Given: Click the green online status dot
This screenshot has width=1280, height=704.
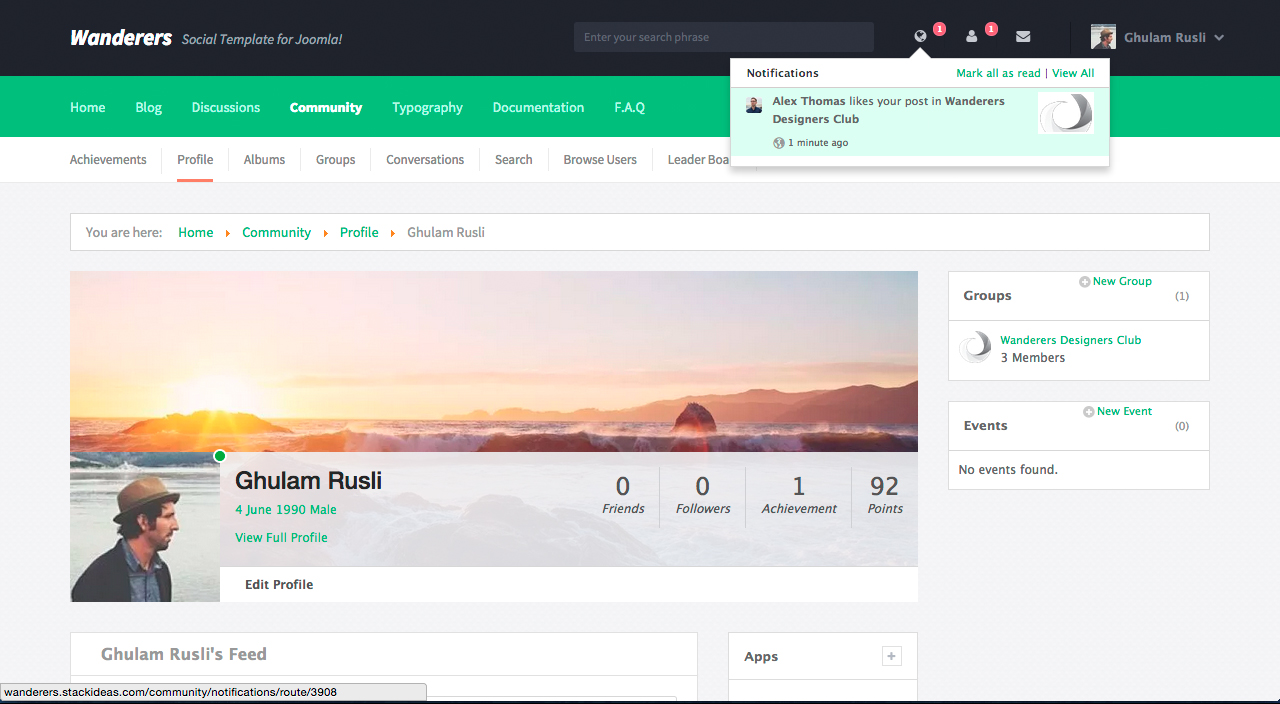Looking at the screenshot, I should 220,456.
